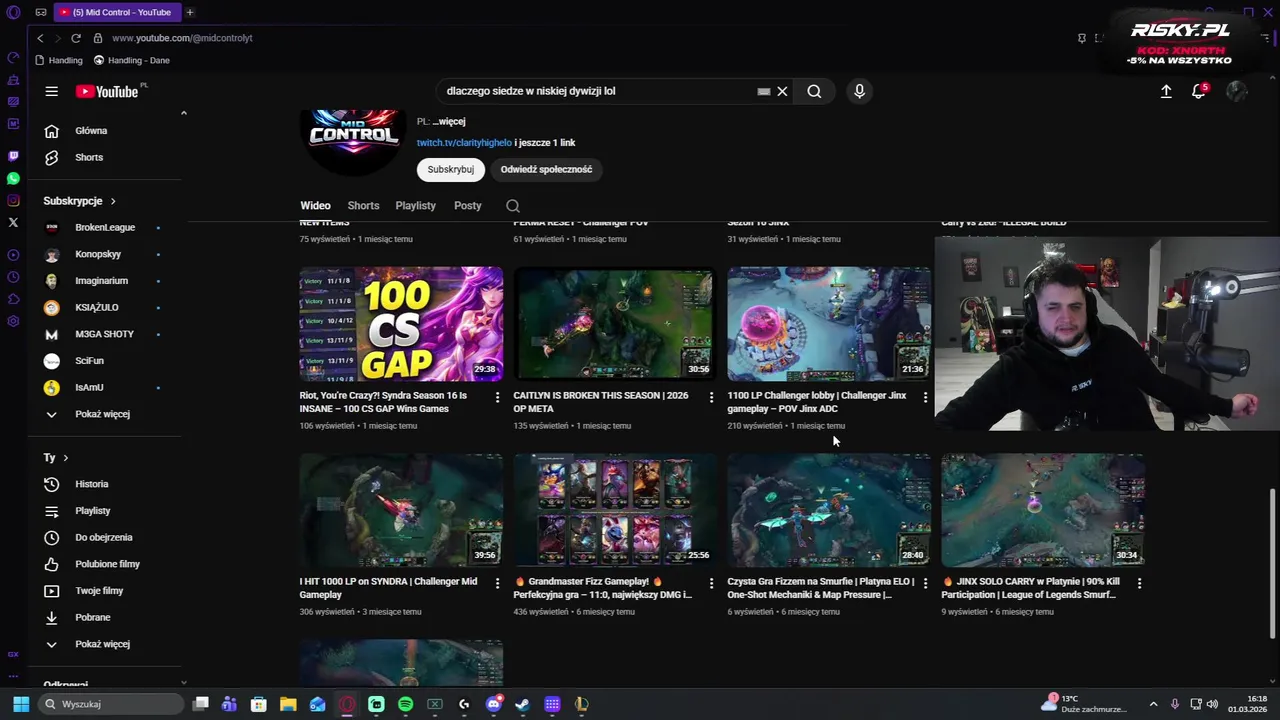
Task: Switch to the Wideo tab
Action: (x=315, y=206)
